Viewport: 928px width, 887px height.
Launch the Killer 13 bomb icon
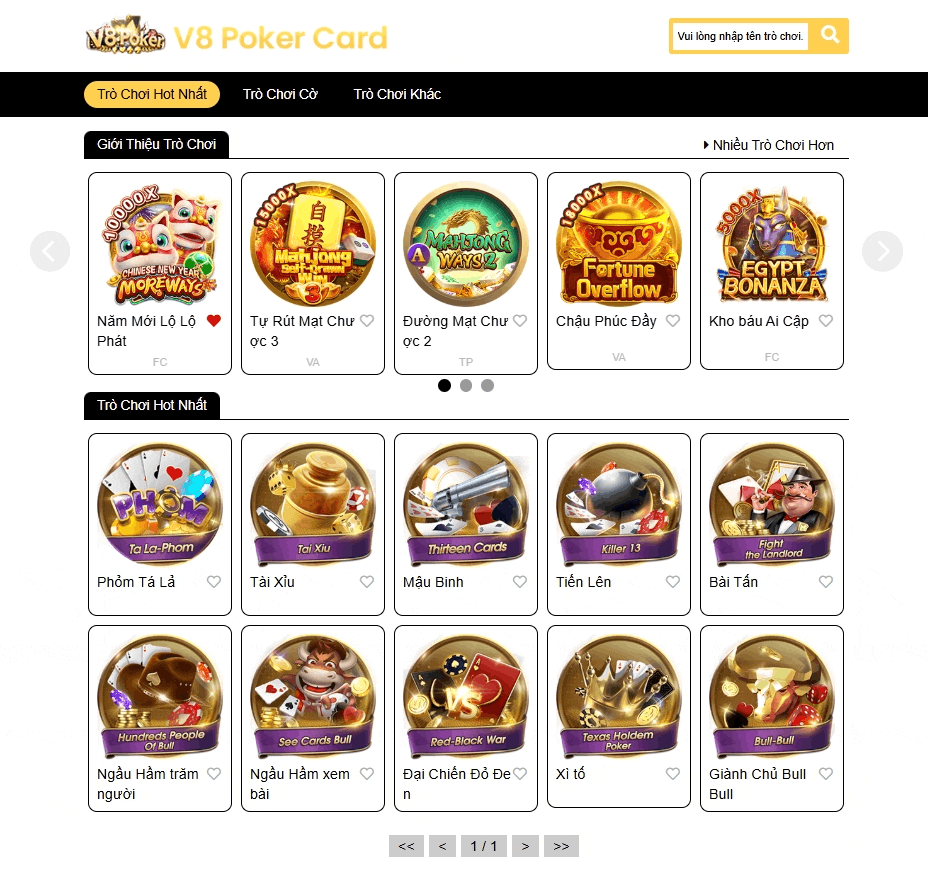point(618,505)
